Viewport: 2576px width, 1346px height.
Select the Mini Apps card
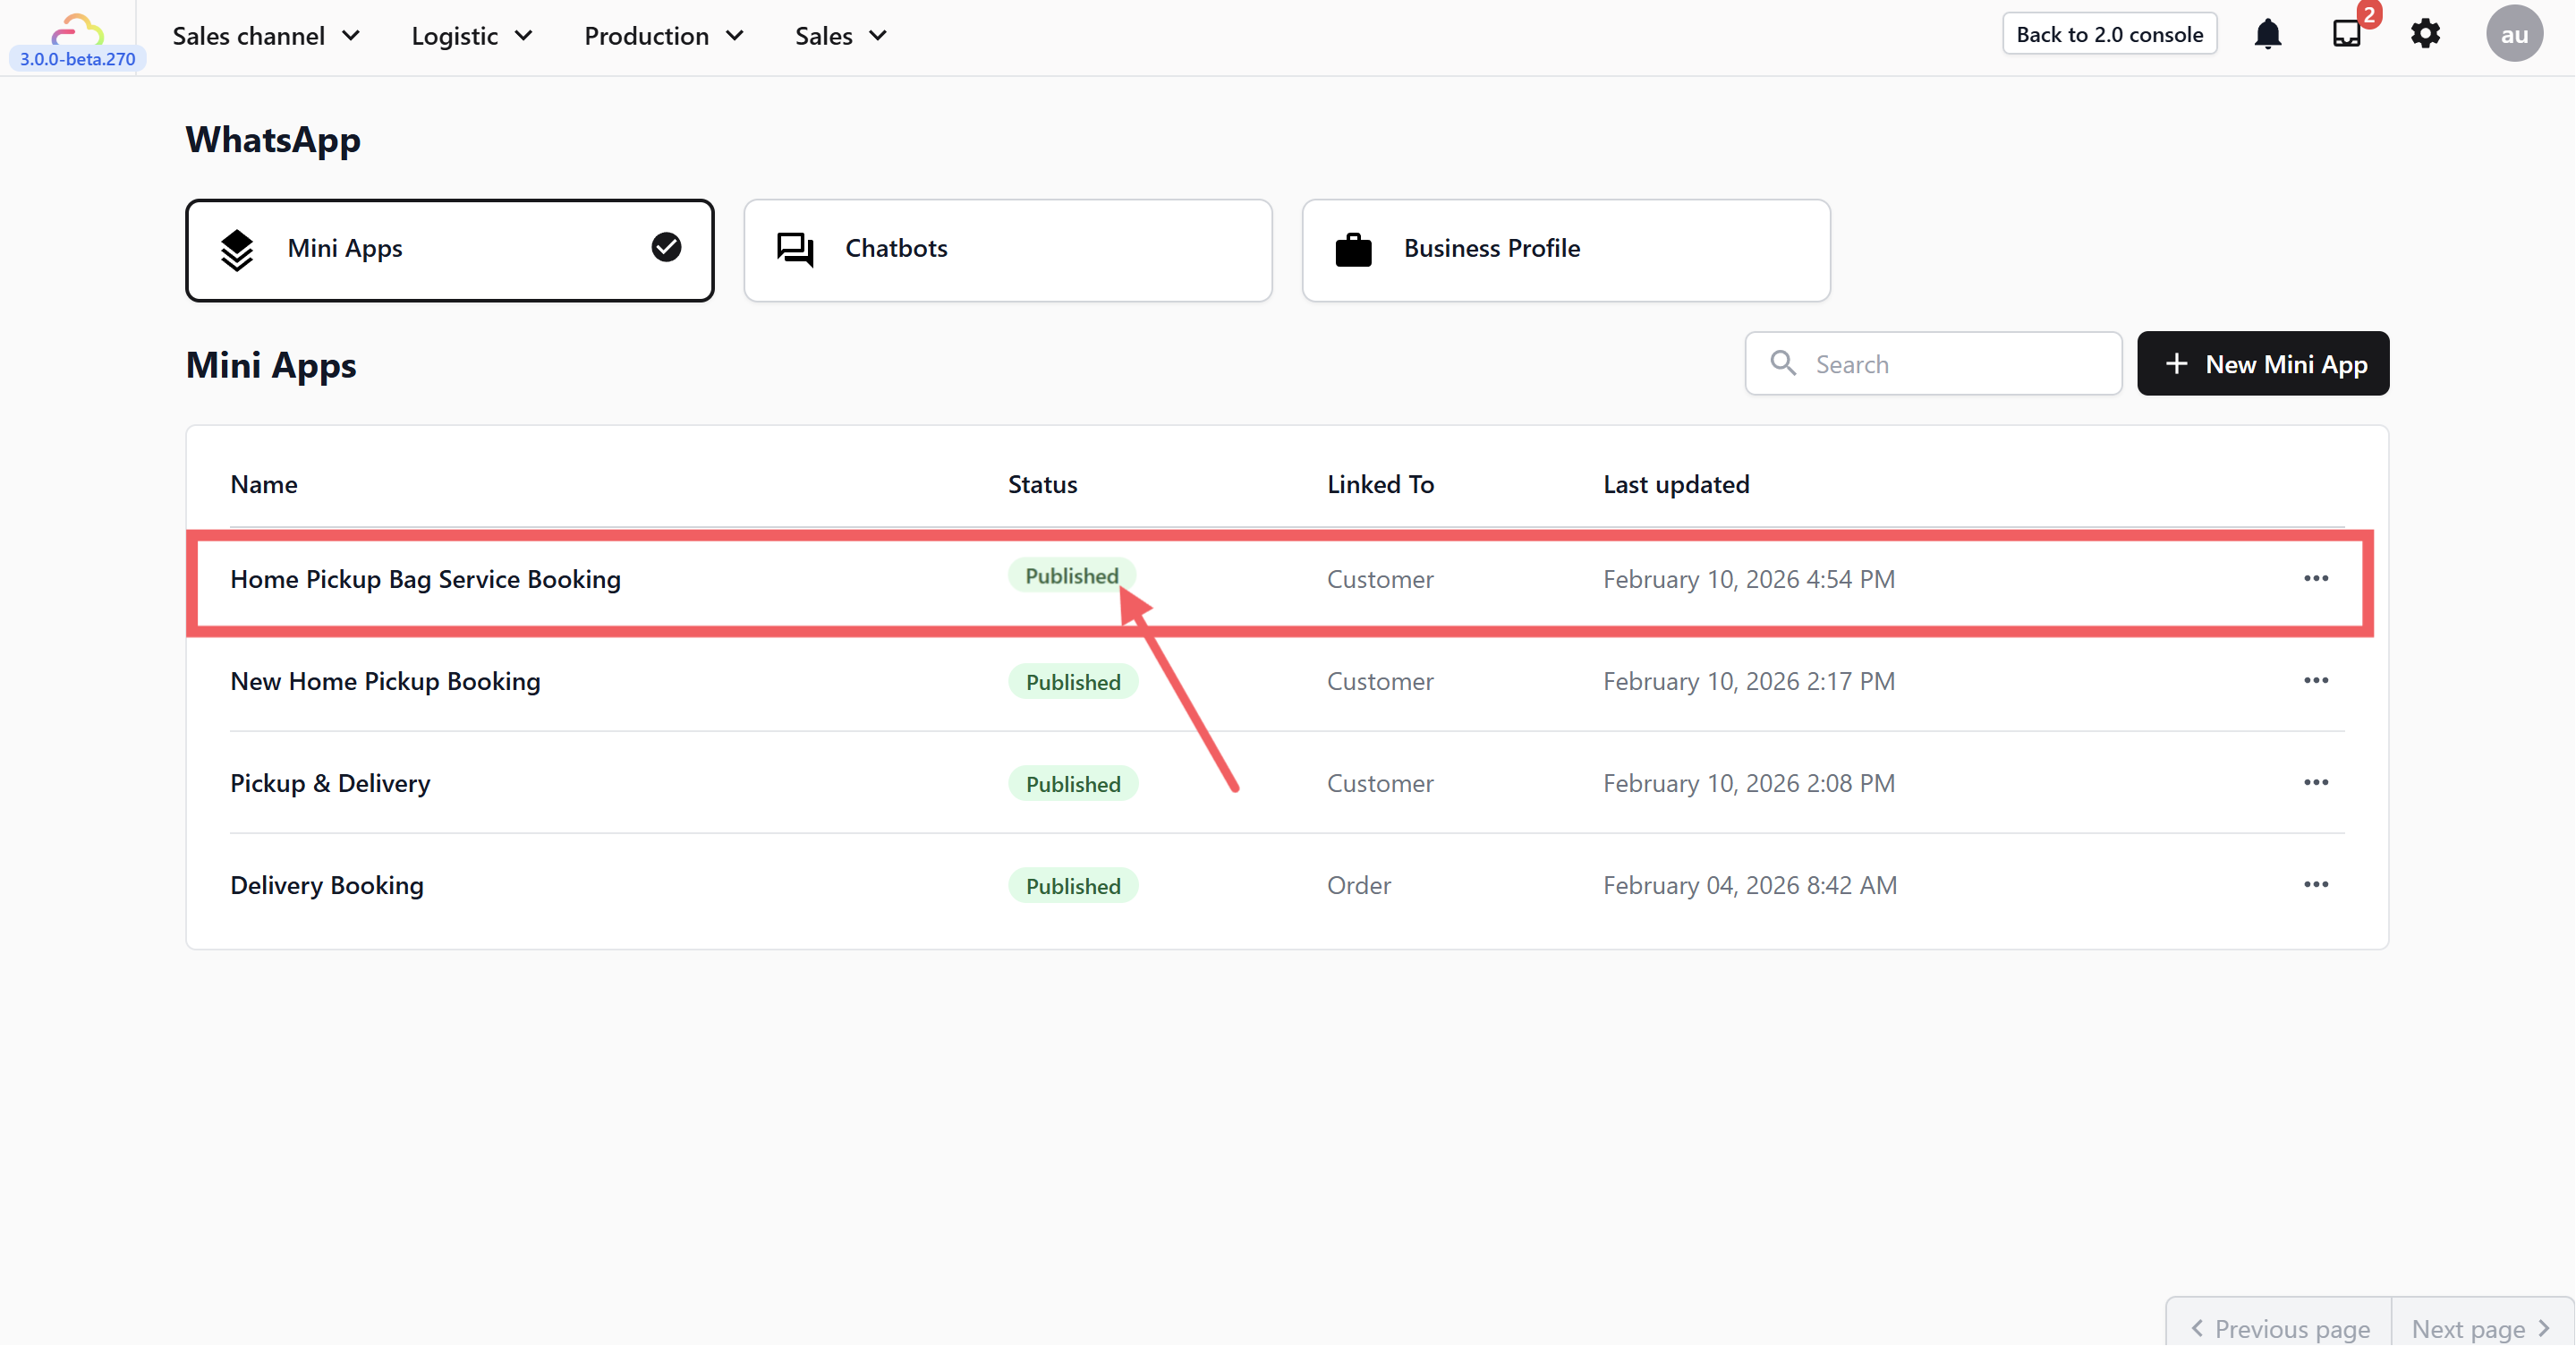coord(449,250)
